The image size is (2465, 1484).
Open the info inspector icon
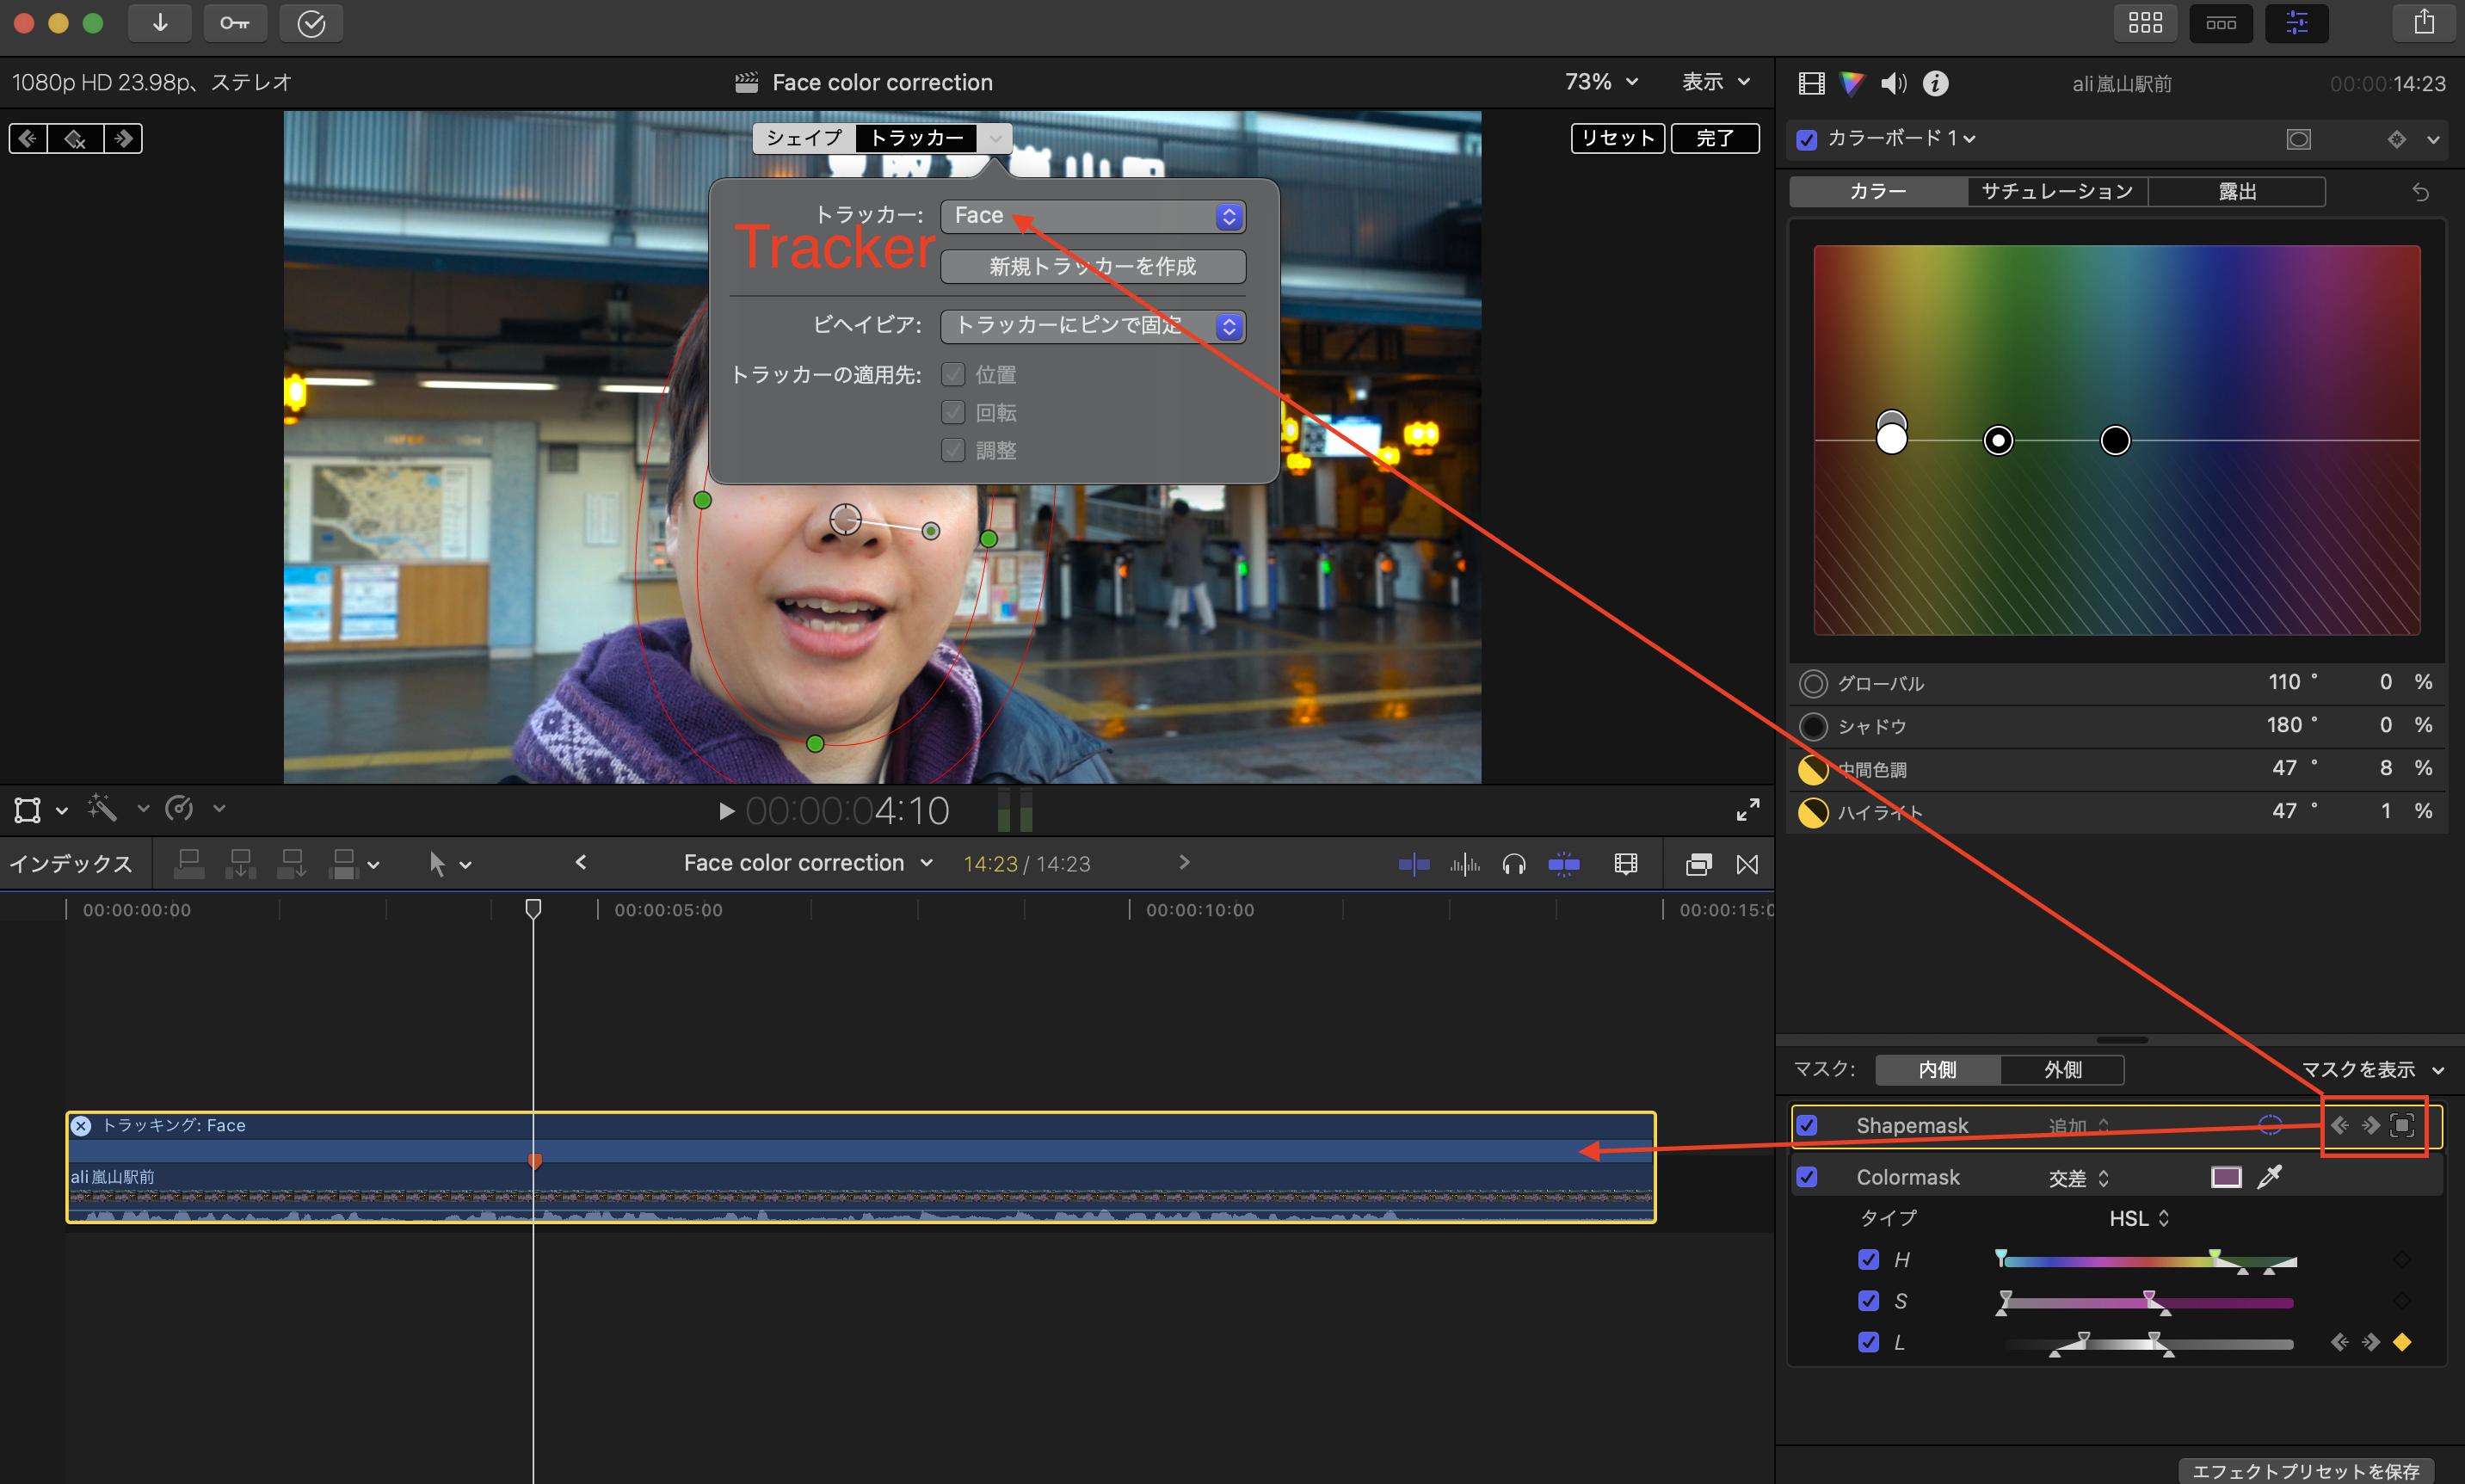tap(1936, 84)
